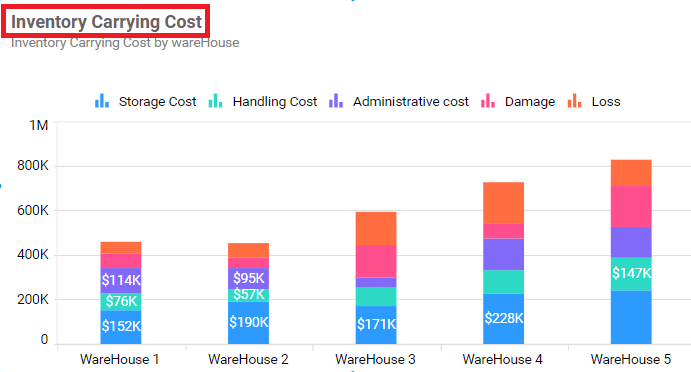Click the orange Loss segment of WareHouse 3
The width and height of the screenshot is (691, 372).
point(376,228)
